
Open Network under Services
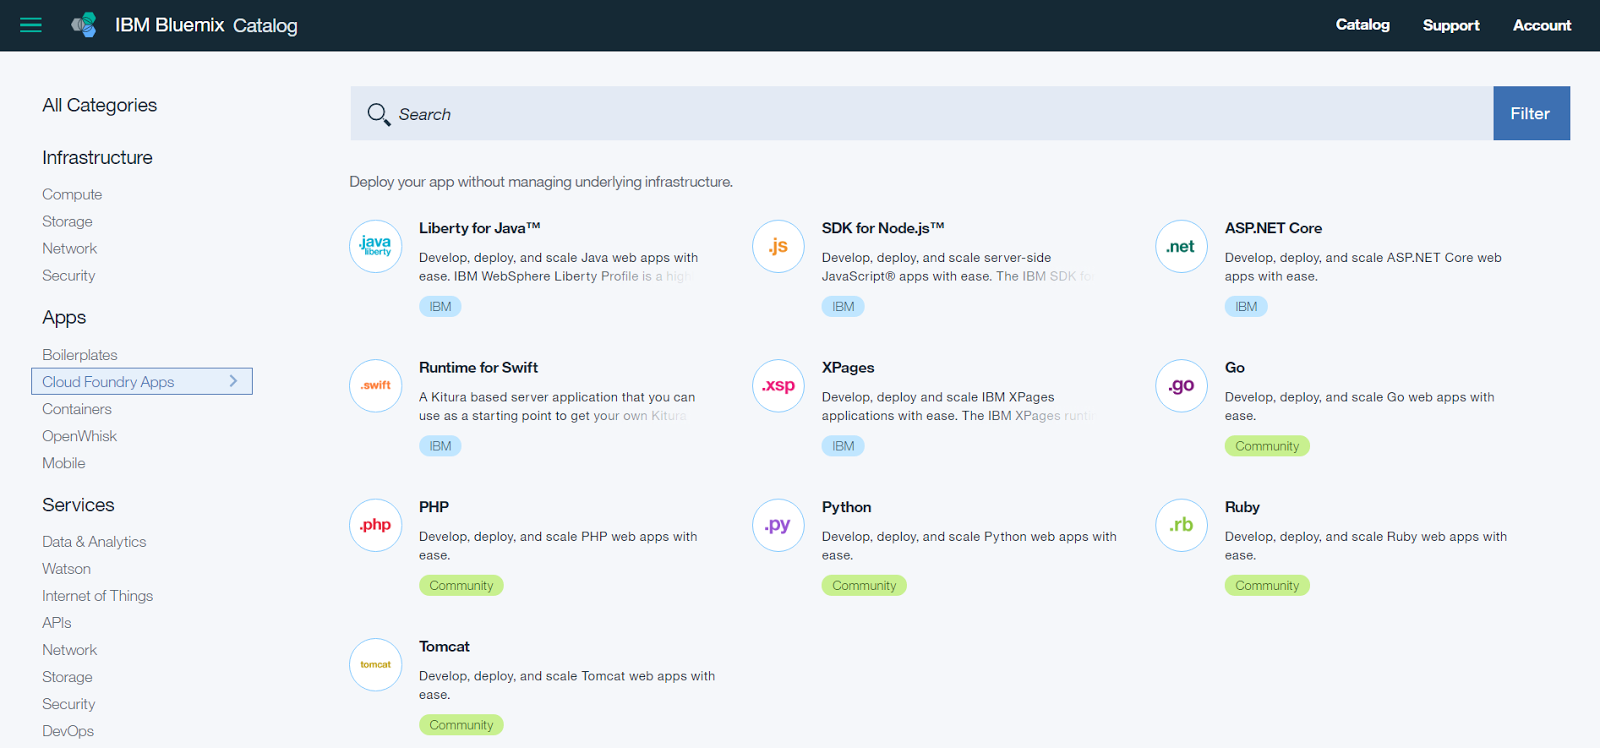click(x=69, y=649)
